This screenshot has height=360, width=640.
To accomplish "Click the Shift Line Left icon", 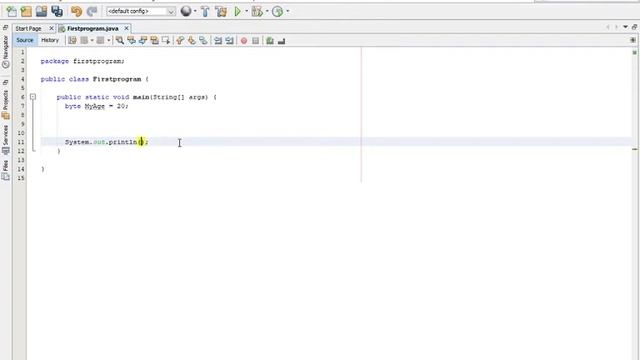I will pyautogui.click(x=218, y=40).
